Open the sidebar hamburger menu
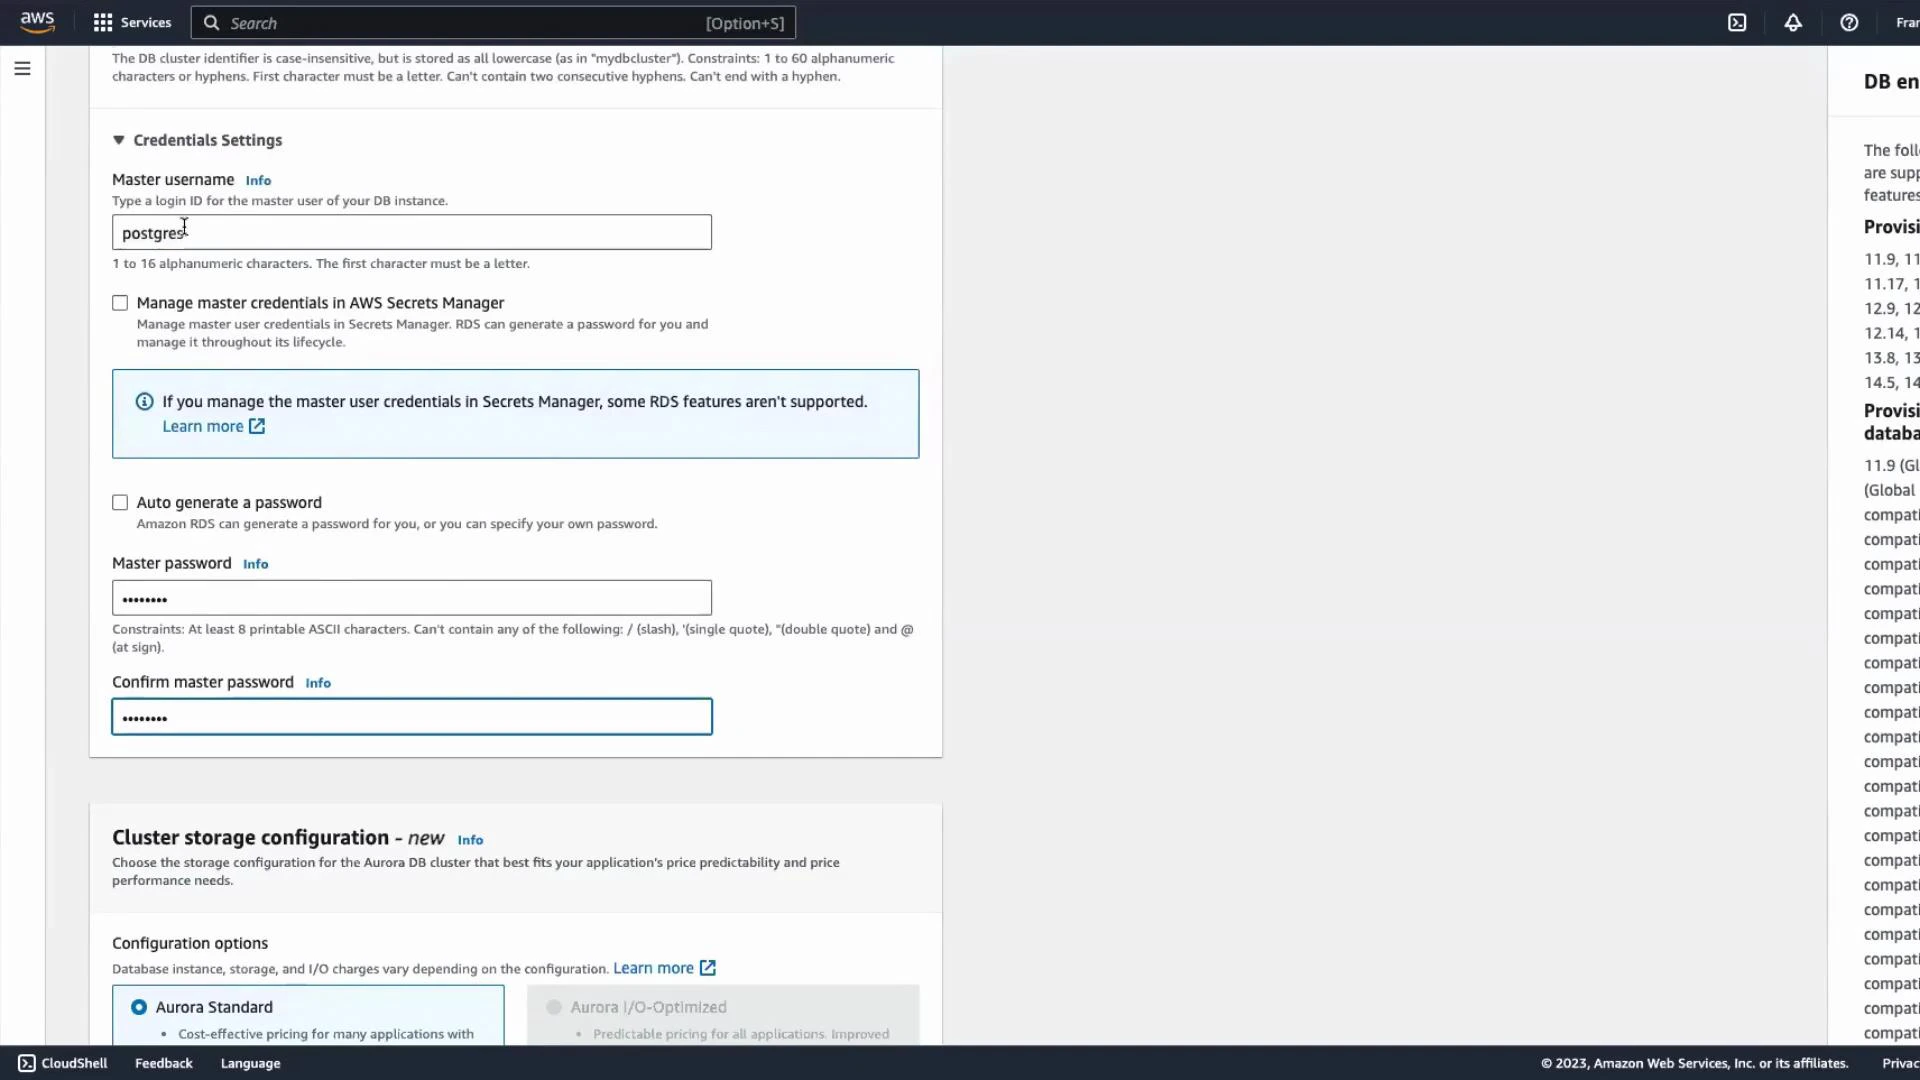 pos(22,68)
